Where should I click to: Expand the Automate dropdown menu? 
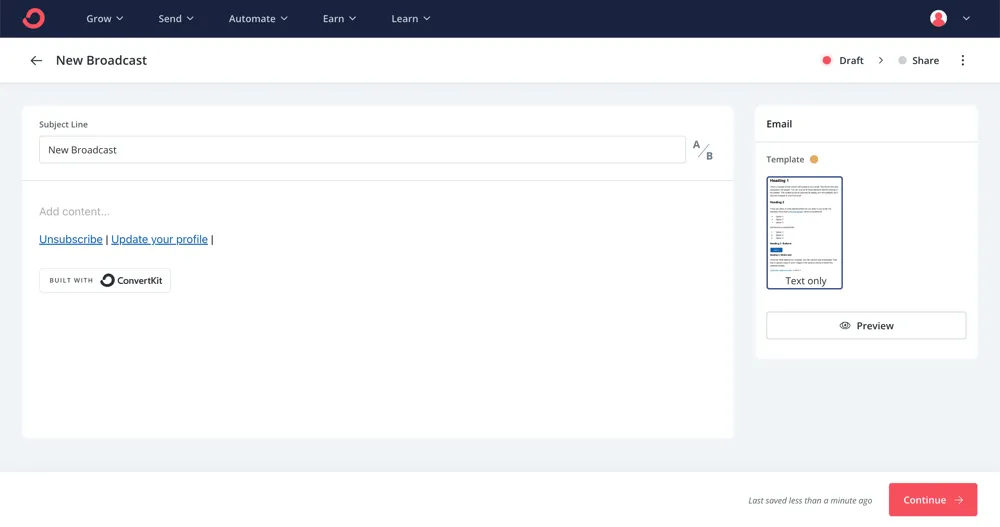pos(258,18)
